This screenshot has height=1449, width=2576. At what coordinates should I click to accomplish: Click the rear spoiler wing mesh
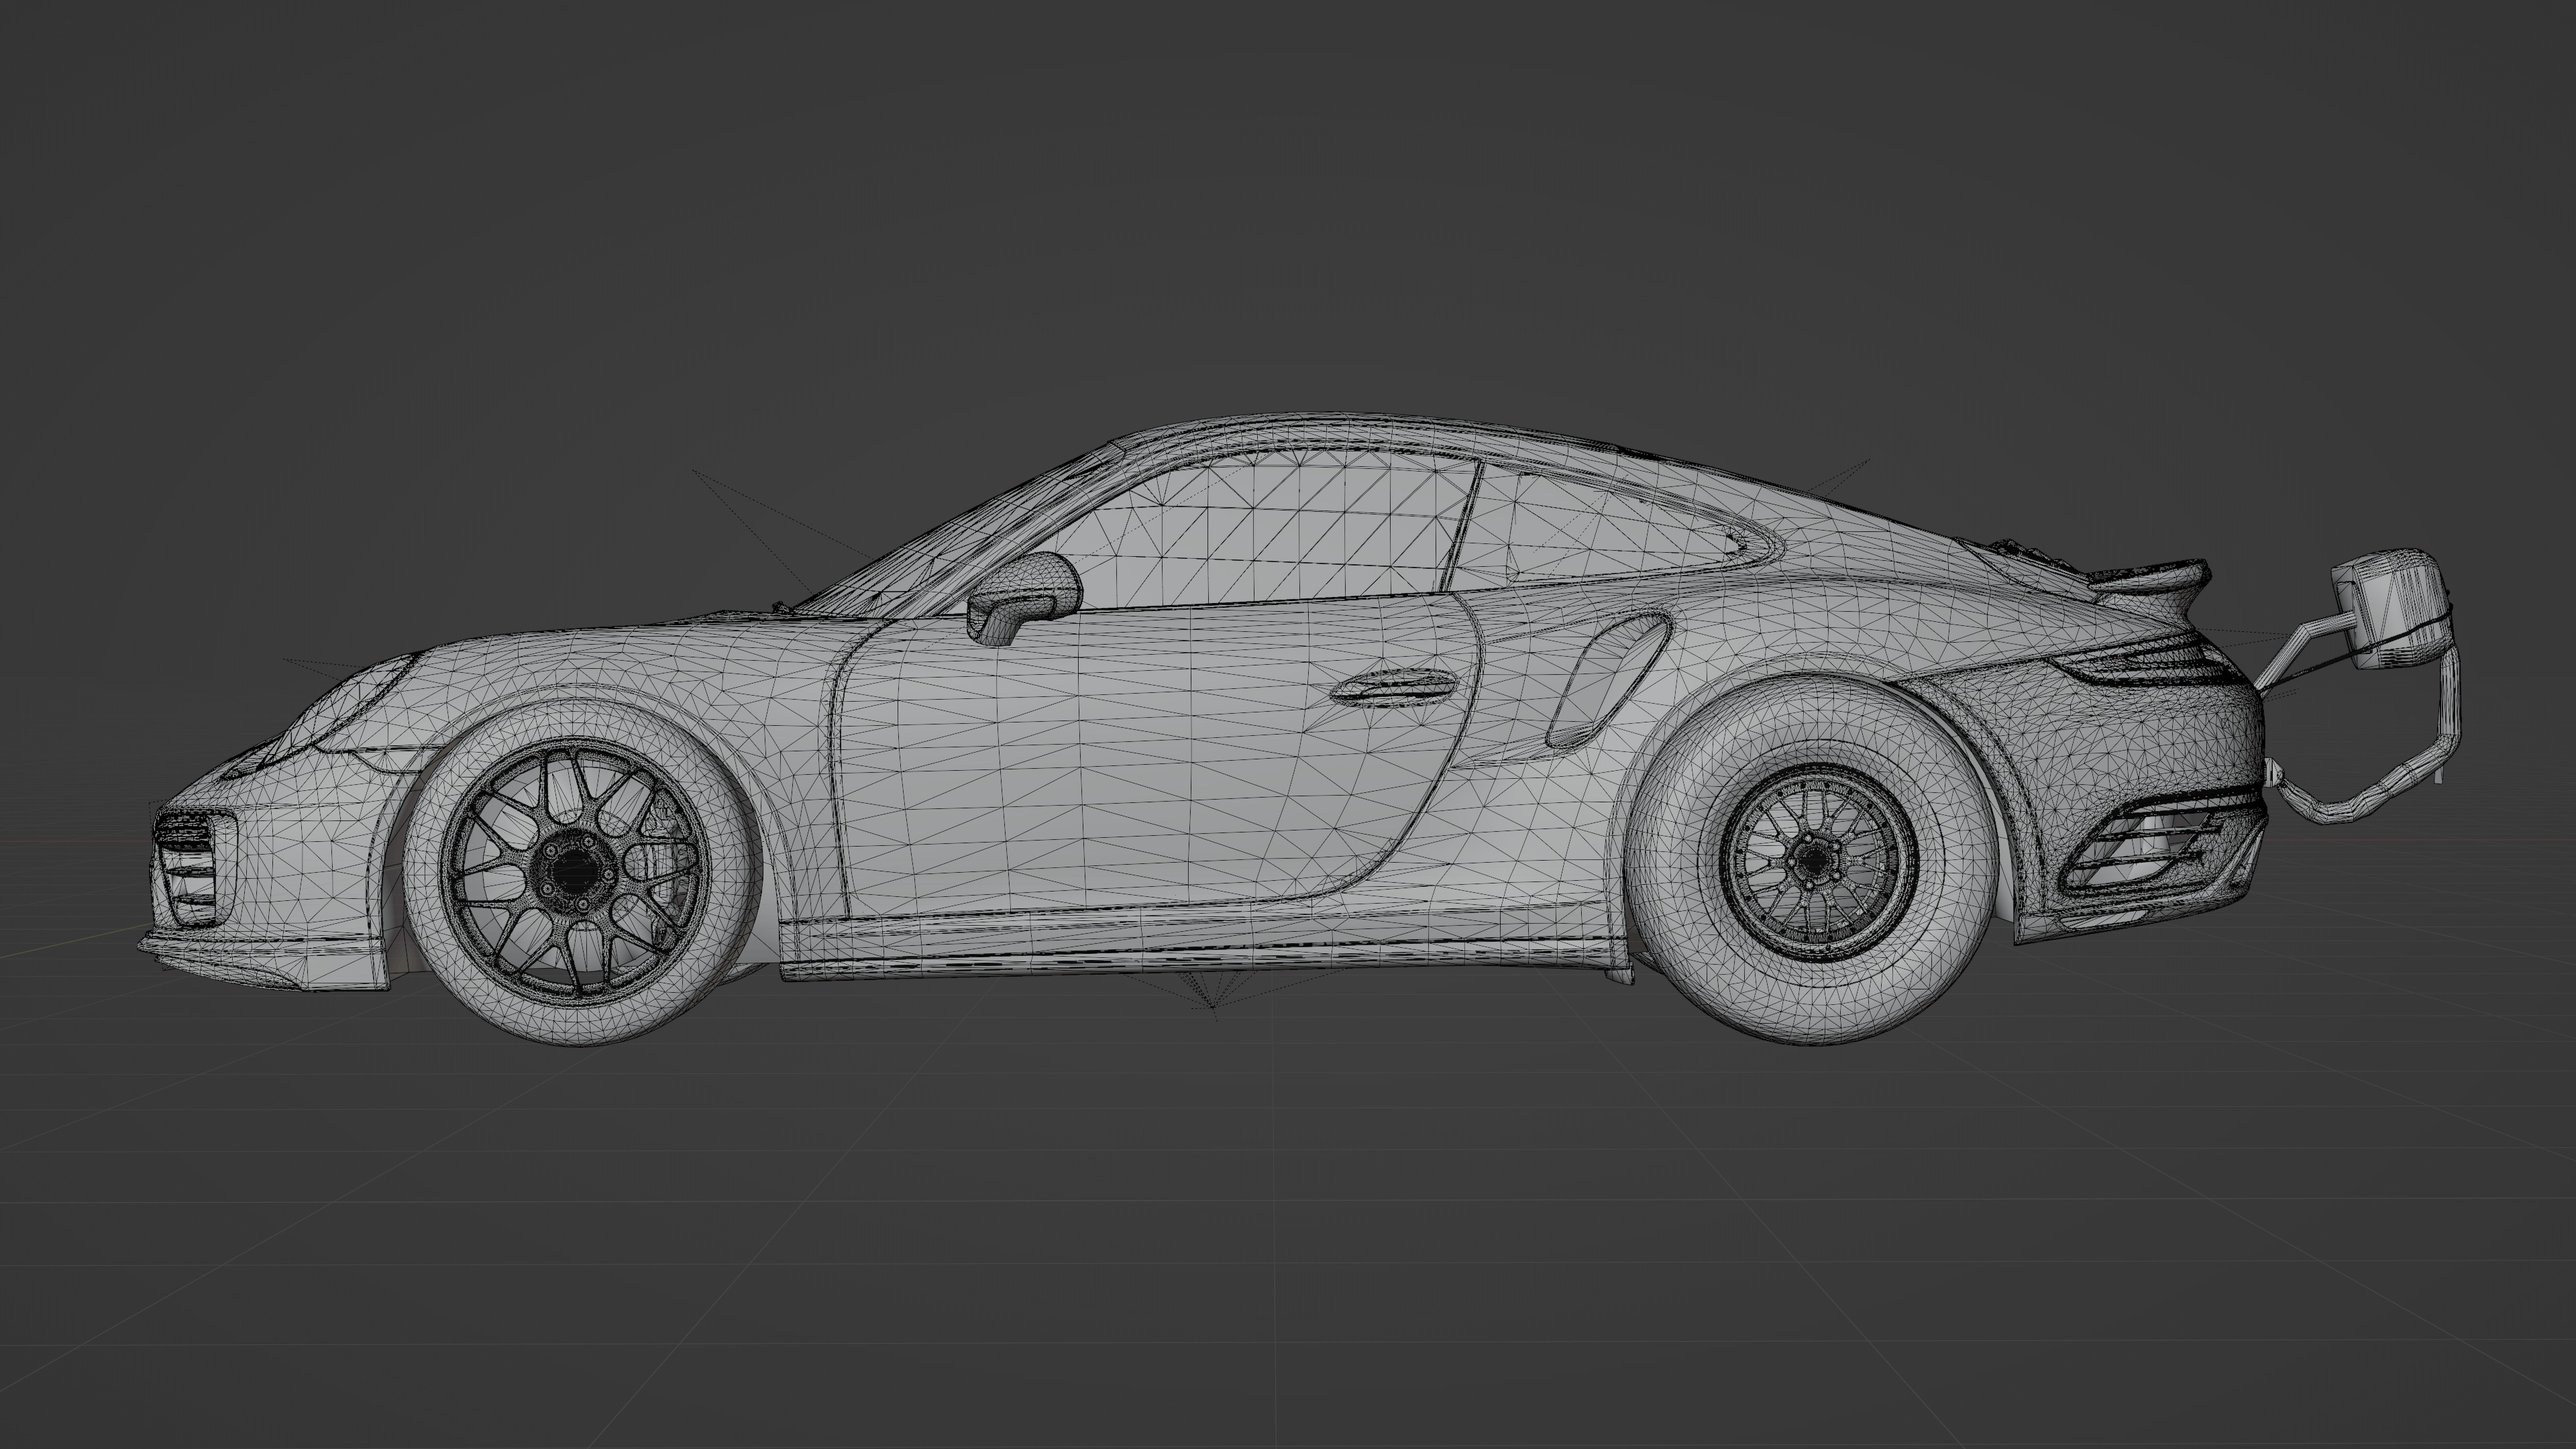[x=2150, y=582]
